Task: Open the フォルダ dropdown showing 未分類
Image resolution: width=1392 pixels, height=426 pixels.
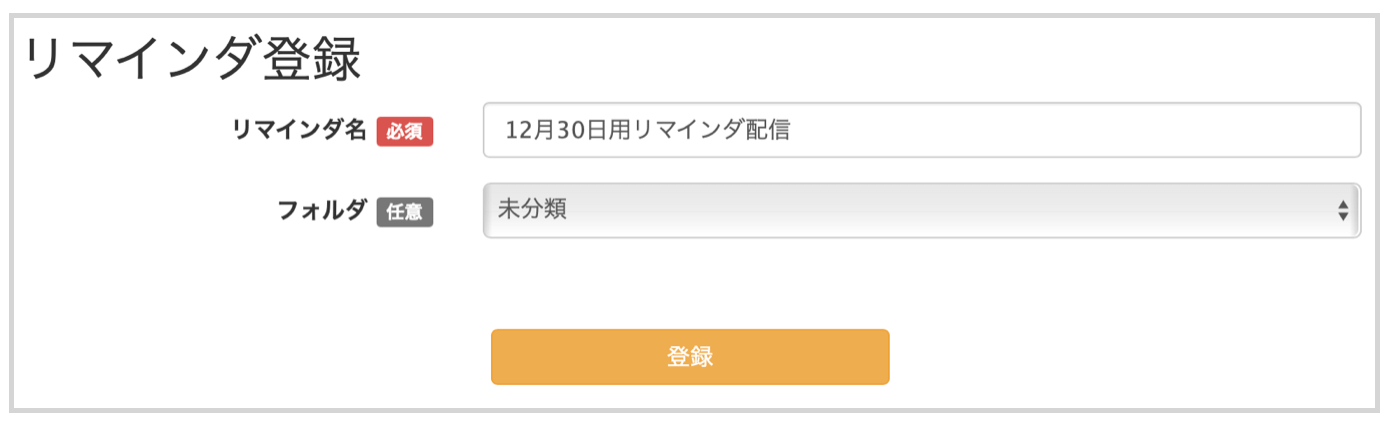Action: click(x=920, y=211)
